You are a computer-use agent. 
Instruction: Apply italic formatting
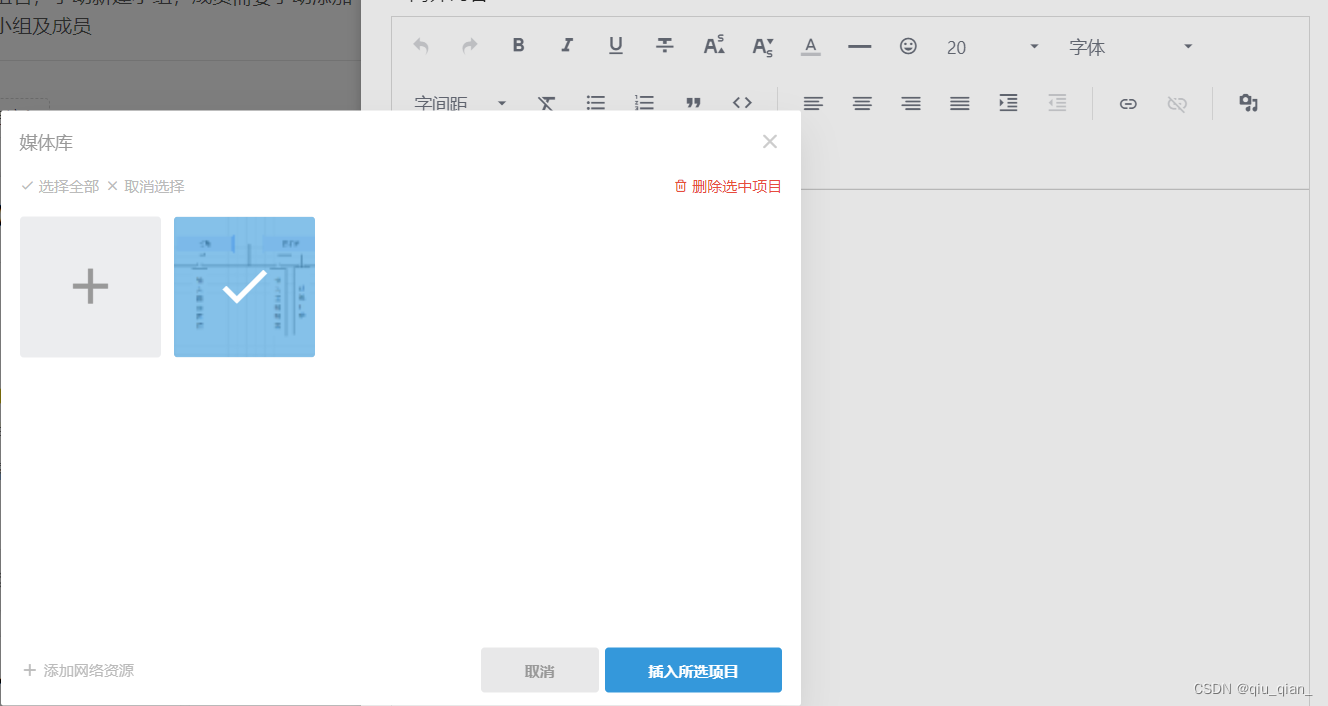[x=567, y=45]
